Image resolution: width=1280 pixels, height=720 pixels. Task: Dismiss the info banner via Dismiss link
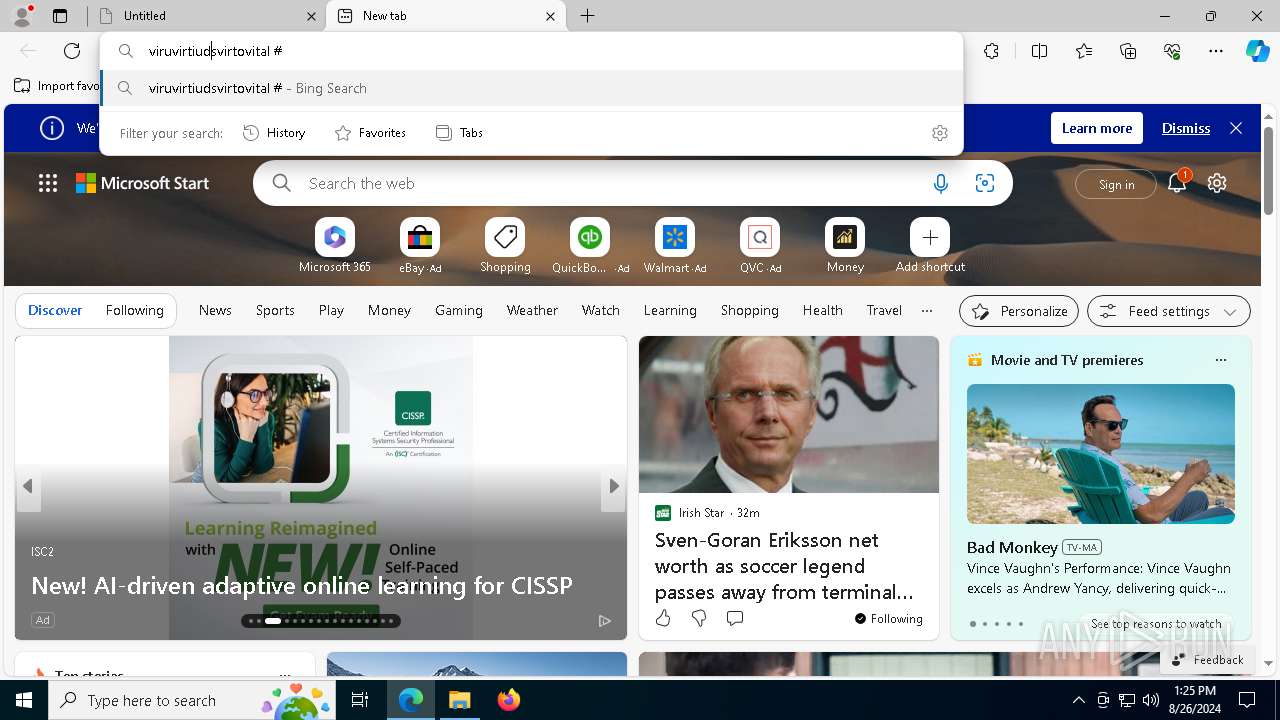point(1186,128)
